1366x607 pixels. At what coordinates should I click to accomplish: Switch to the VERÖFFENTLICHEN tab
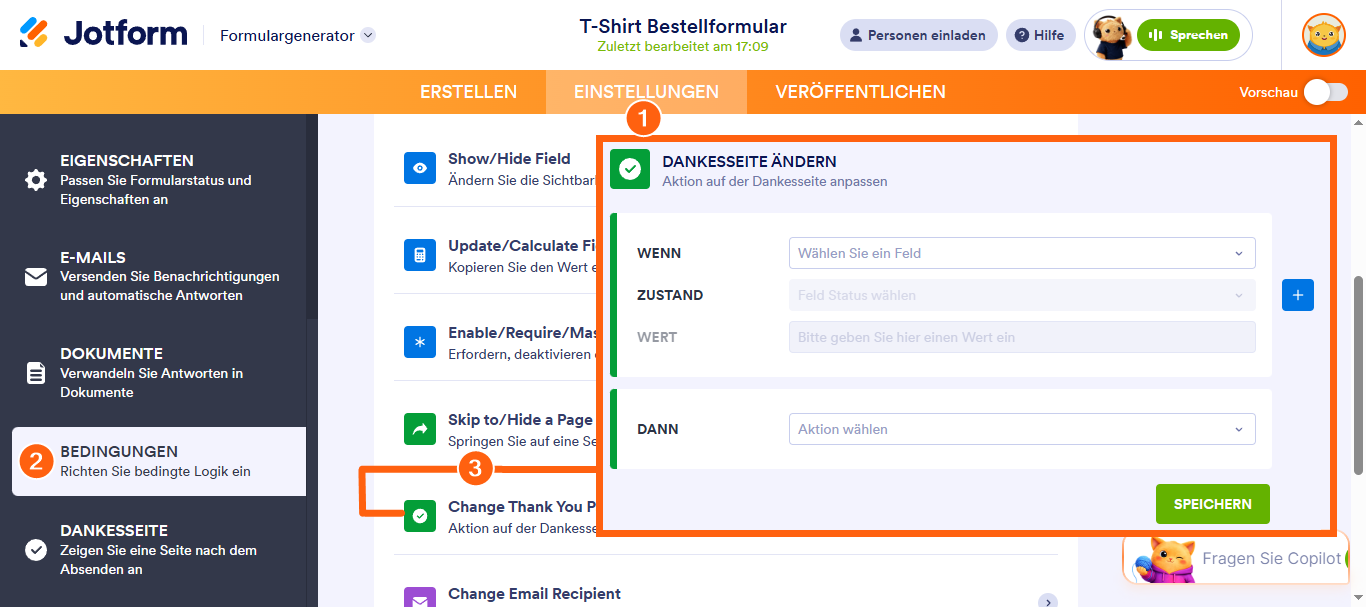860,92
